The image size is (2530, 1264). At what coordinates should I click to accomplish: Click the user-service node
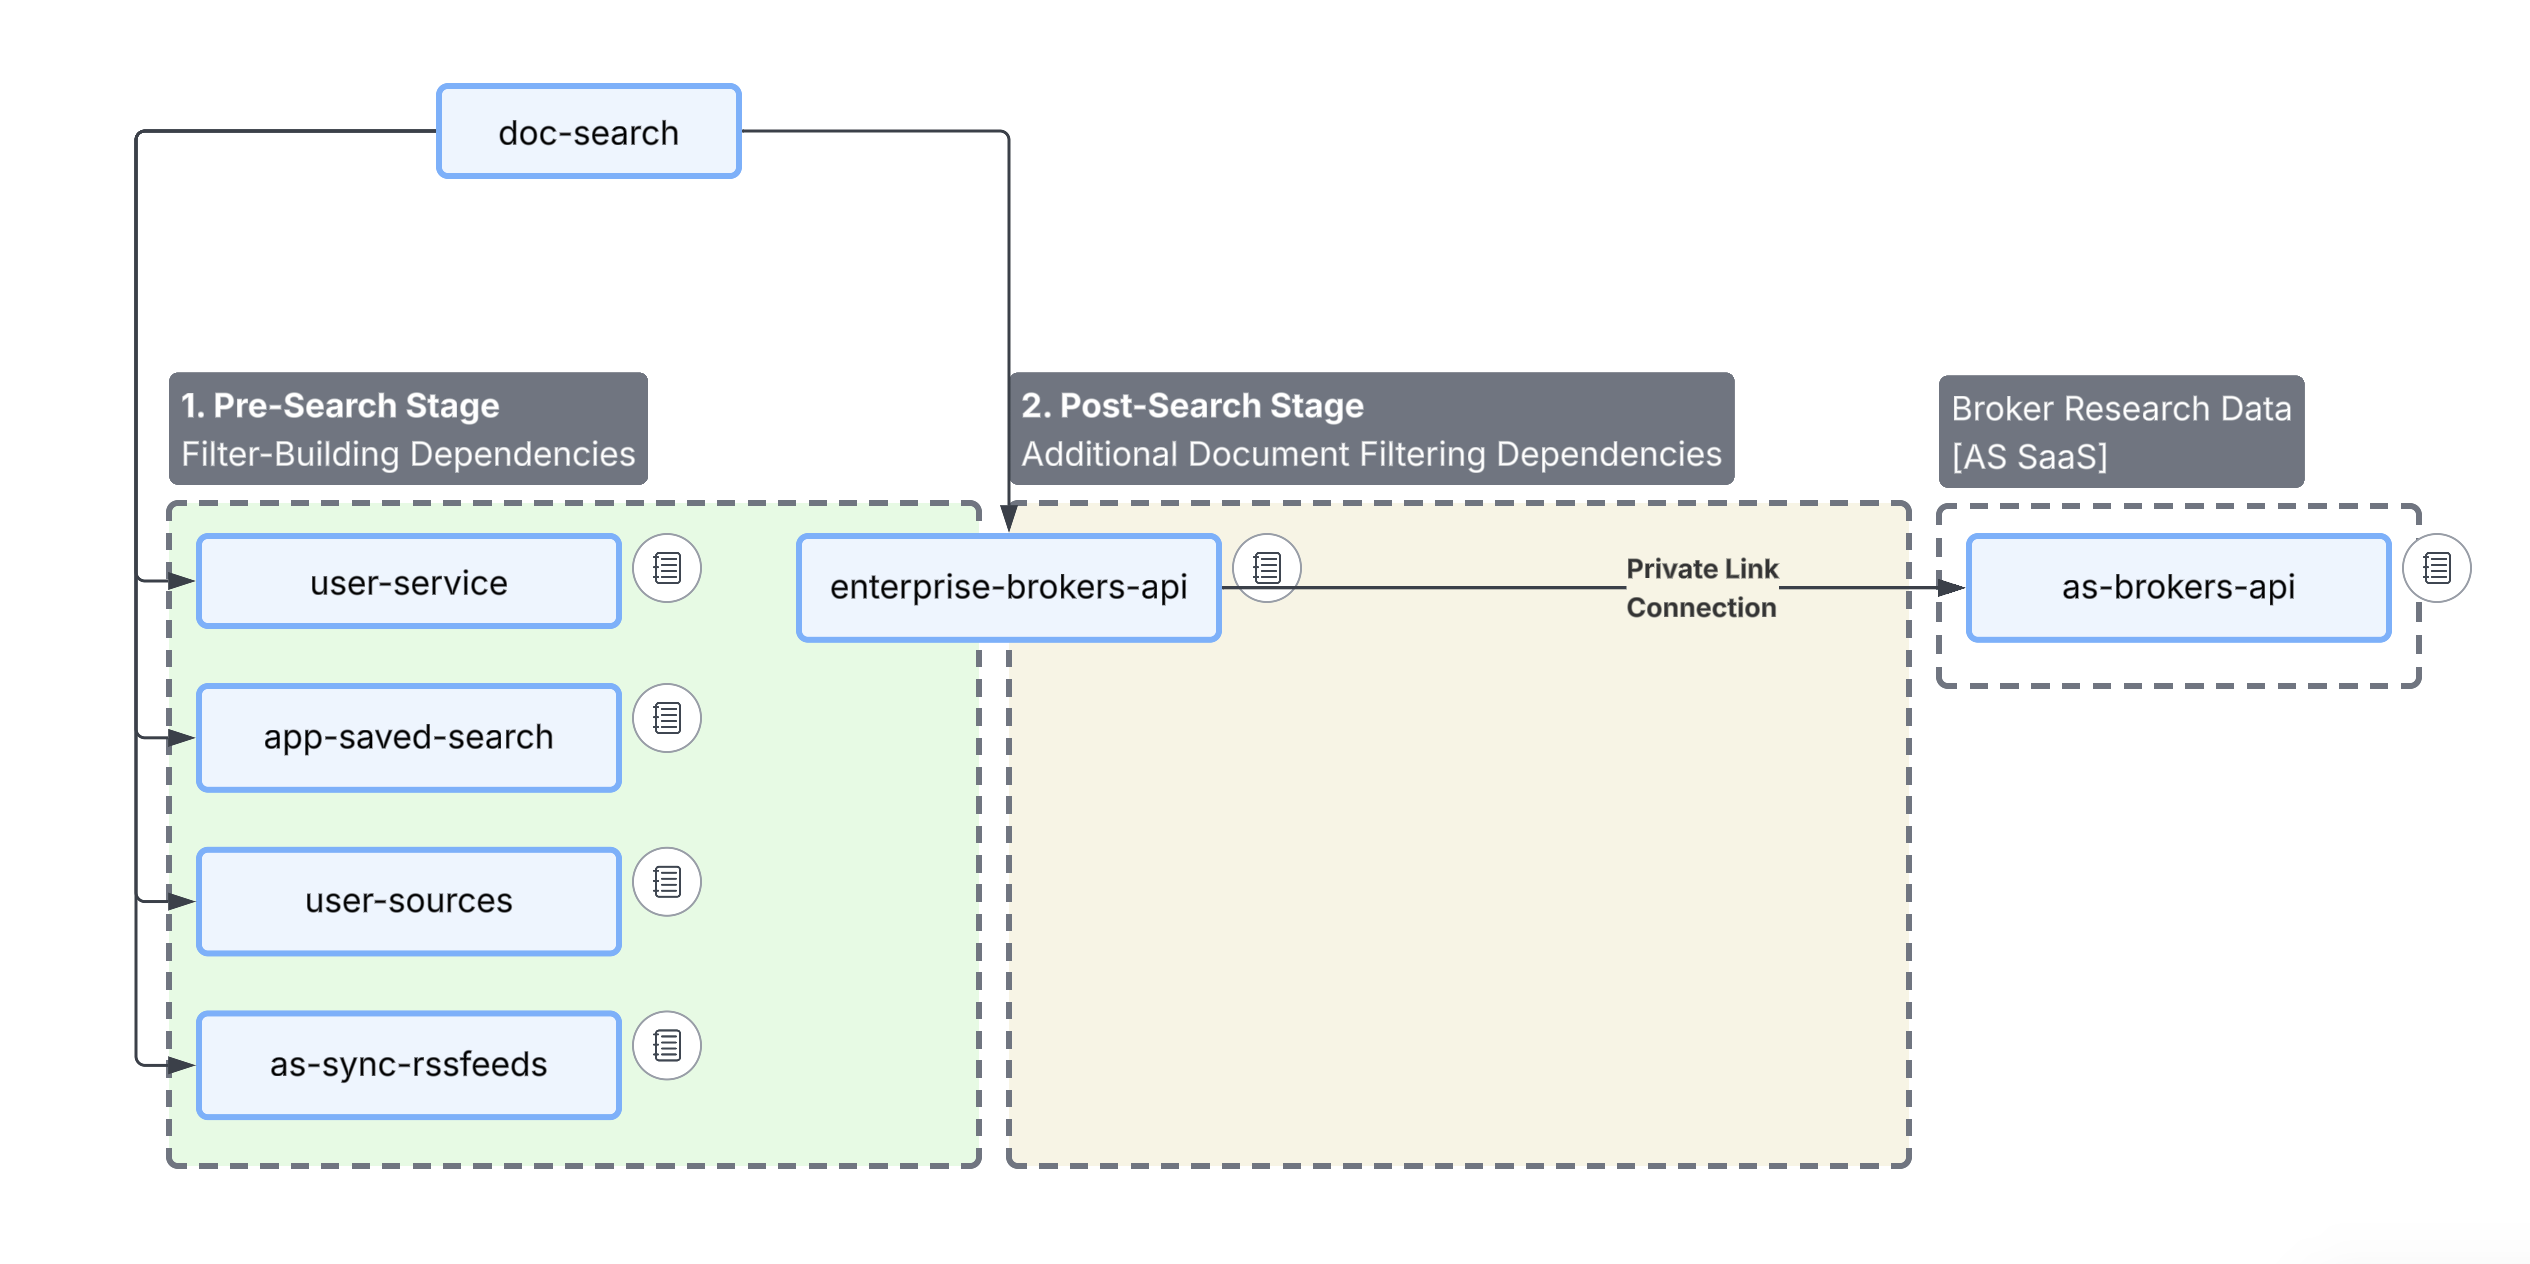(x=408, y=581)
